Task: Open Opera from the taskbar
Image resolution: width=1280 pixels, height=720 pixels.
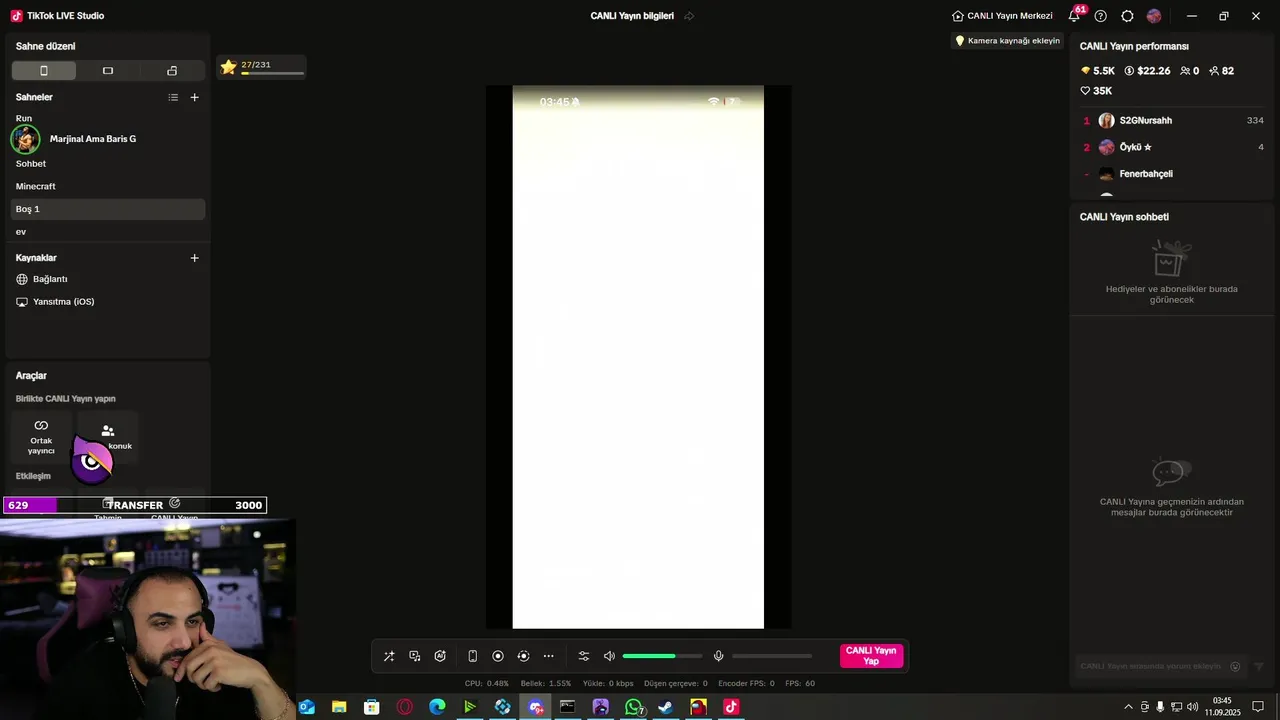Action: 405,707
